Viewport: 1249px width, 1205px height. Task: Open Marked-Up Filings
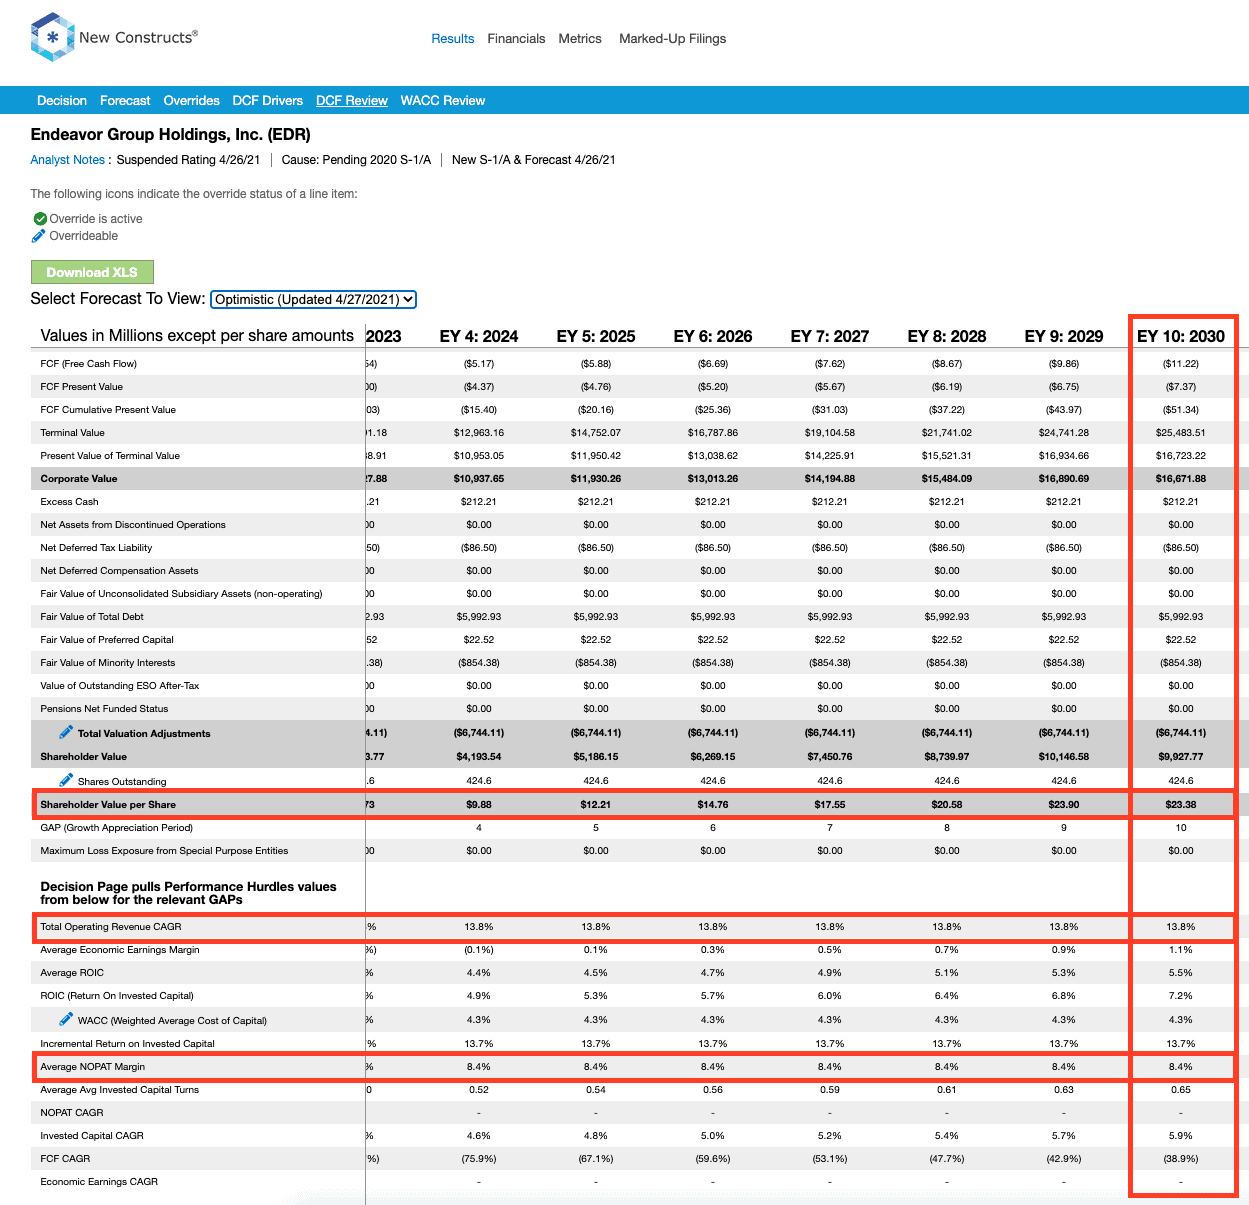(672, 39)
